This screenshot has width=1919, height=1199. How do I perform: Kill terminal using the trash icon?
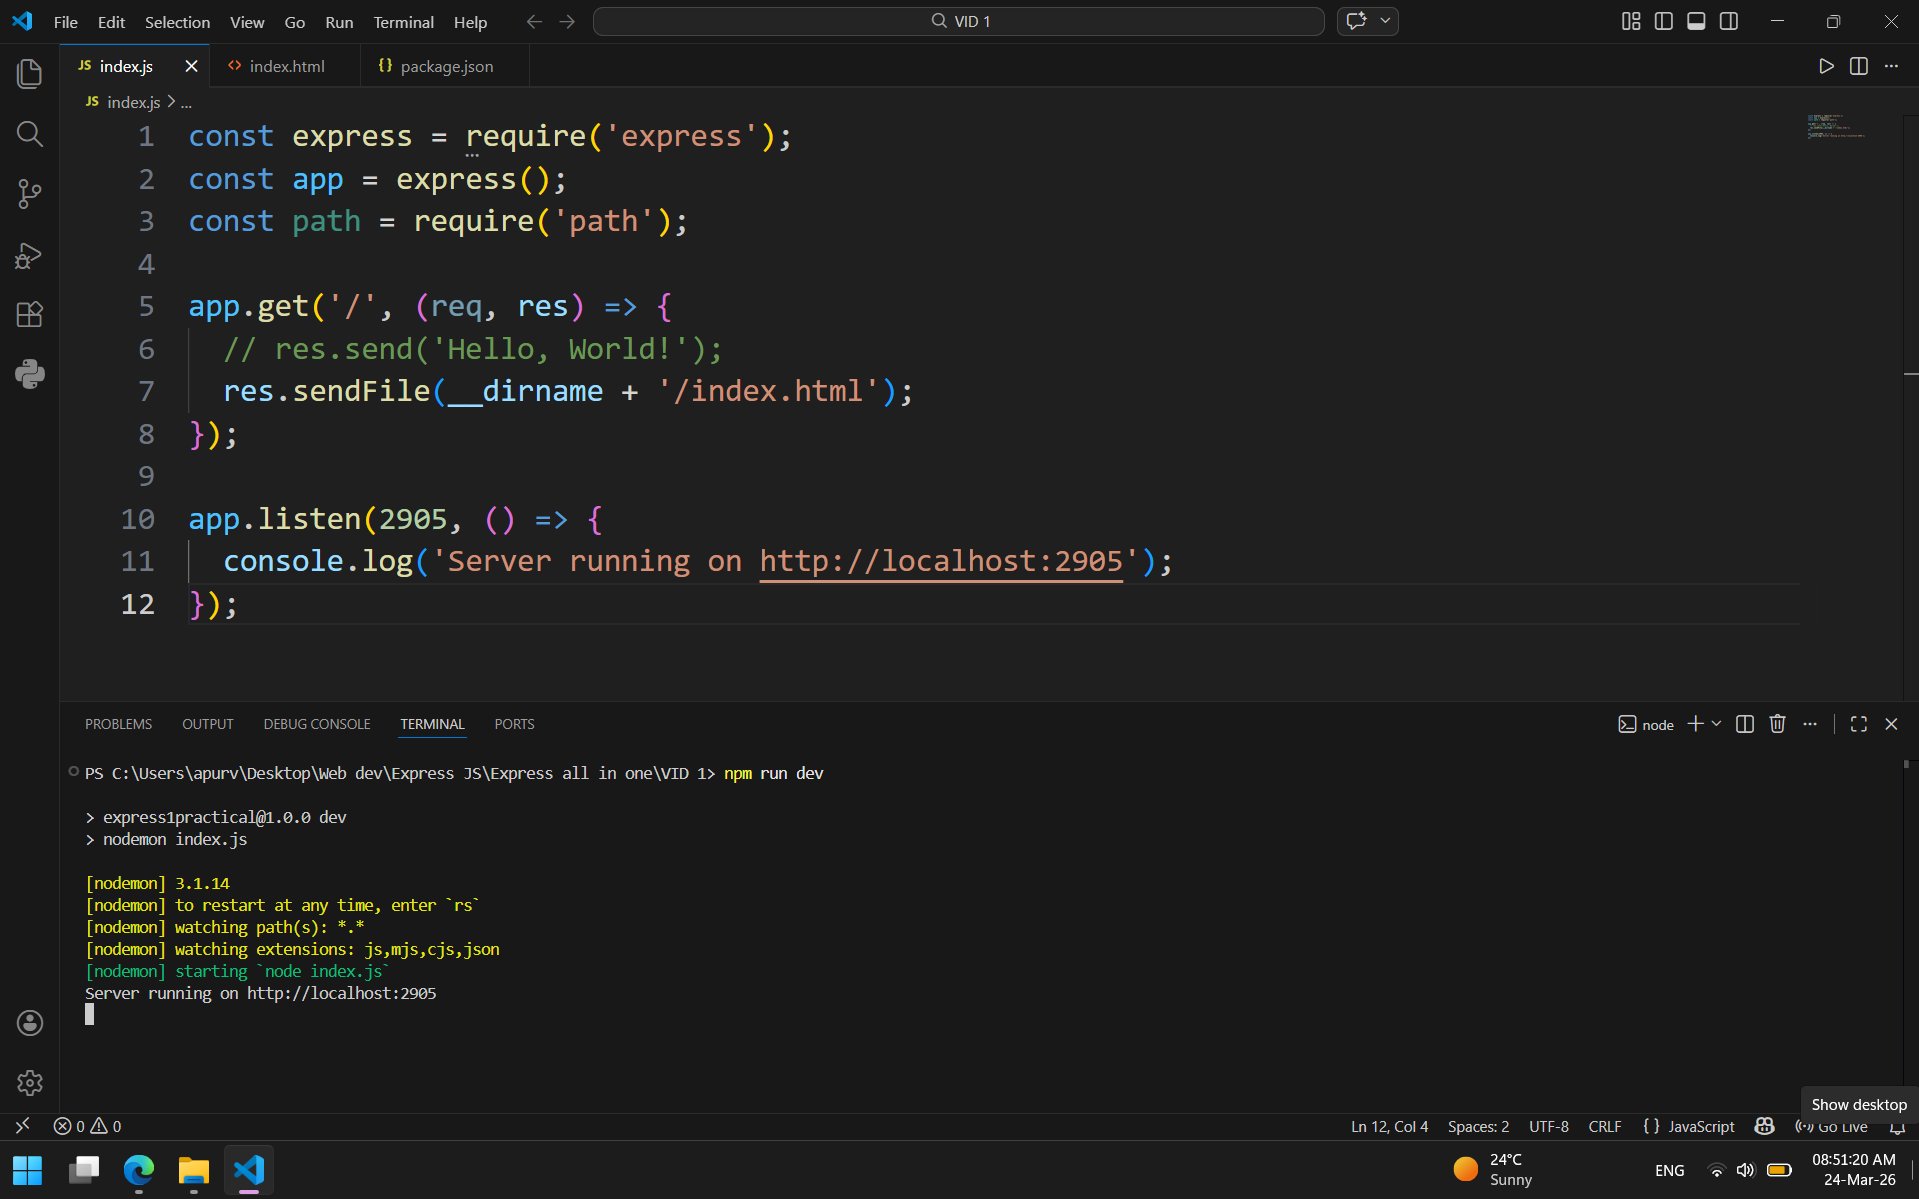pyautogui.click(x=1777, y=724)
